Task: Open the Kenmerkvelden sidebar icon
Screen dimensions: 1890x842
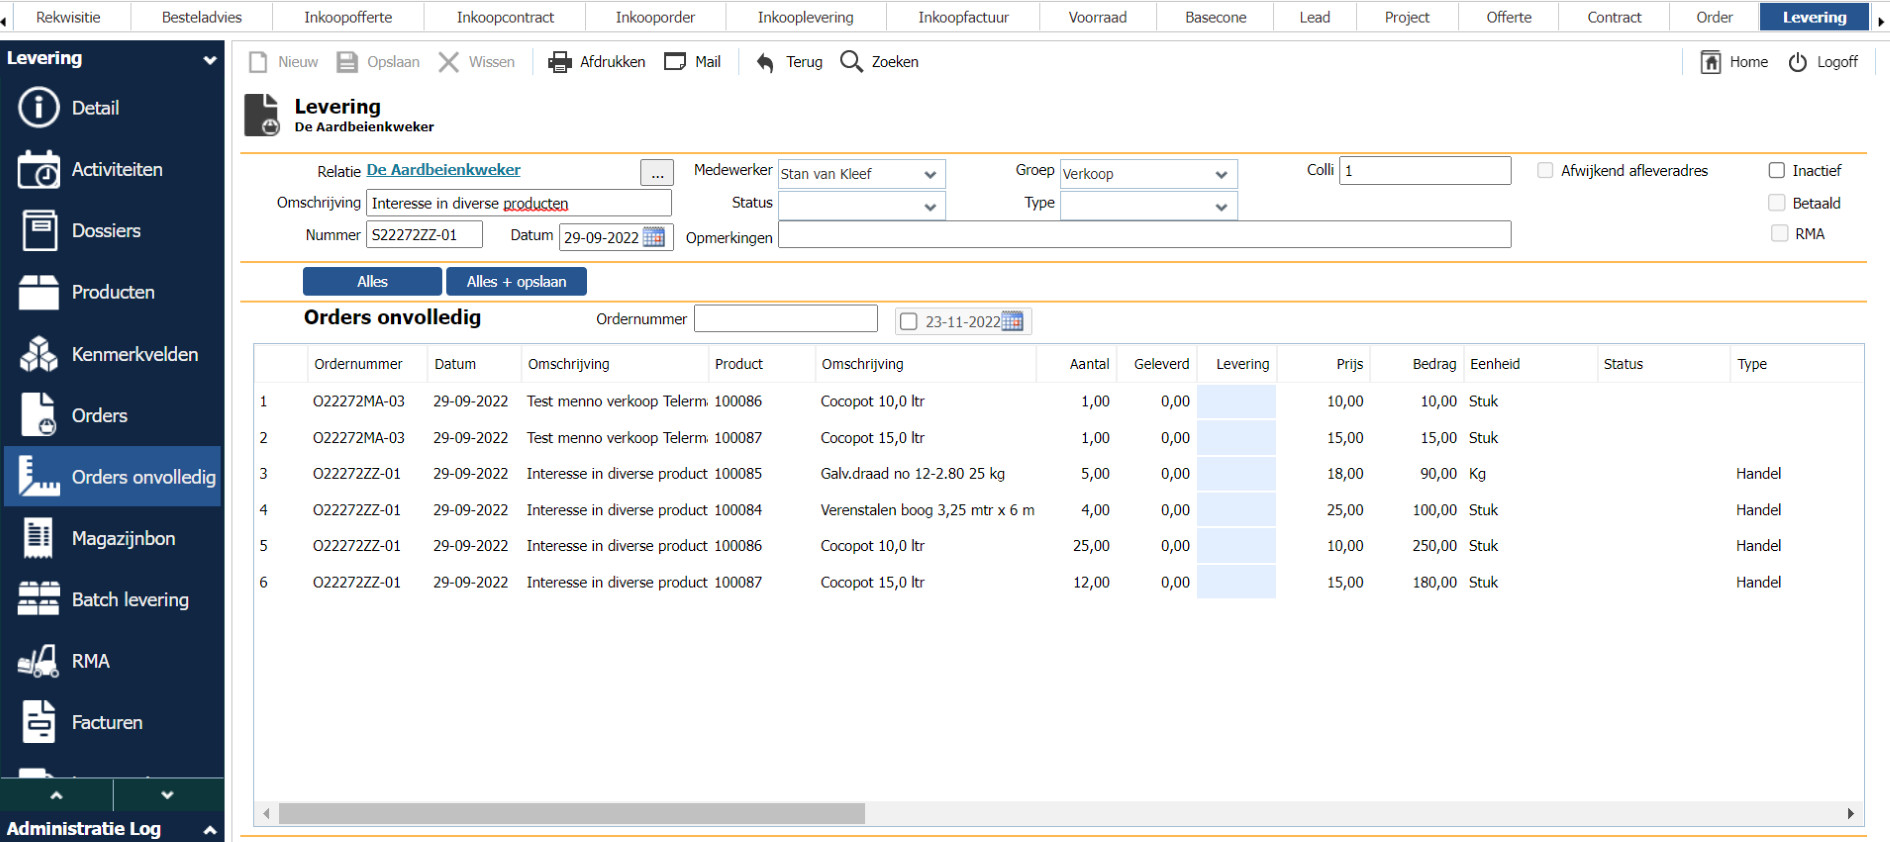Action: 39,354
